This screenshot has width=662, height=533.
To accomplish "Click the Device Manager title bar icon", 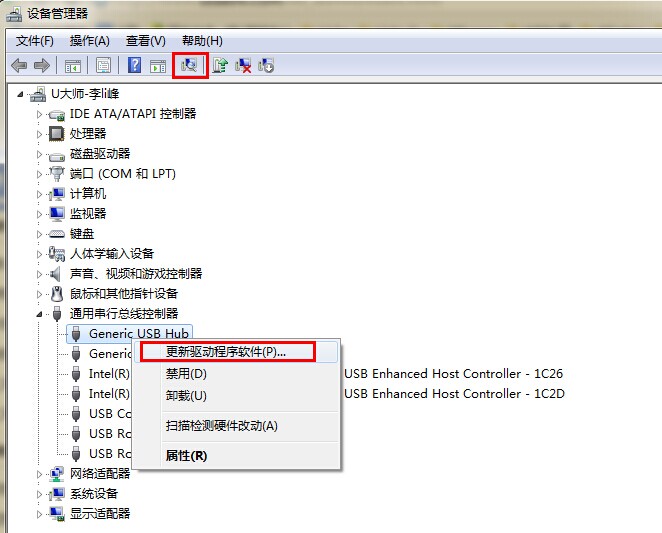I will (14, 14).
